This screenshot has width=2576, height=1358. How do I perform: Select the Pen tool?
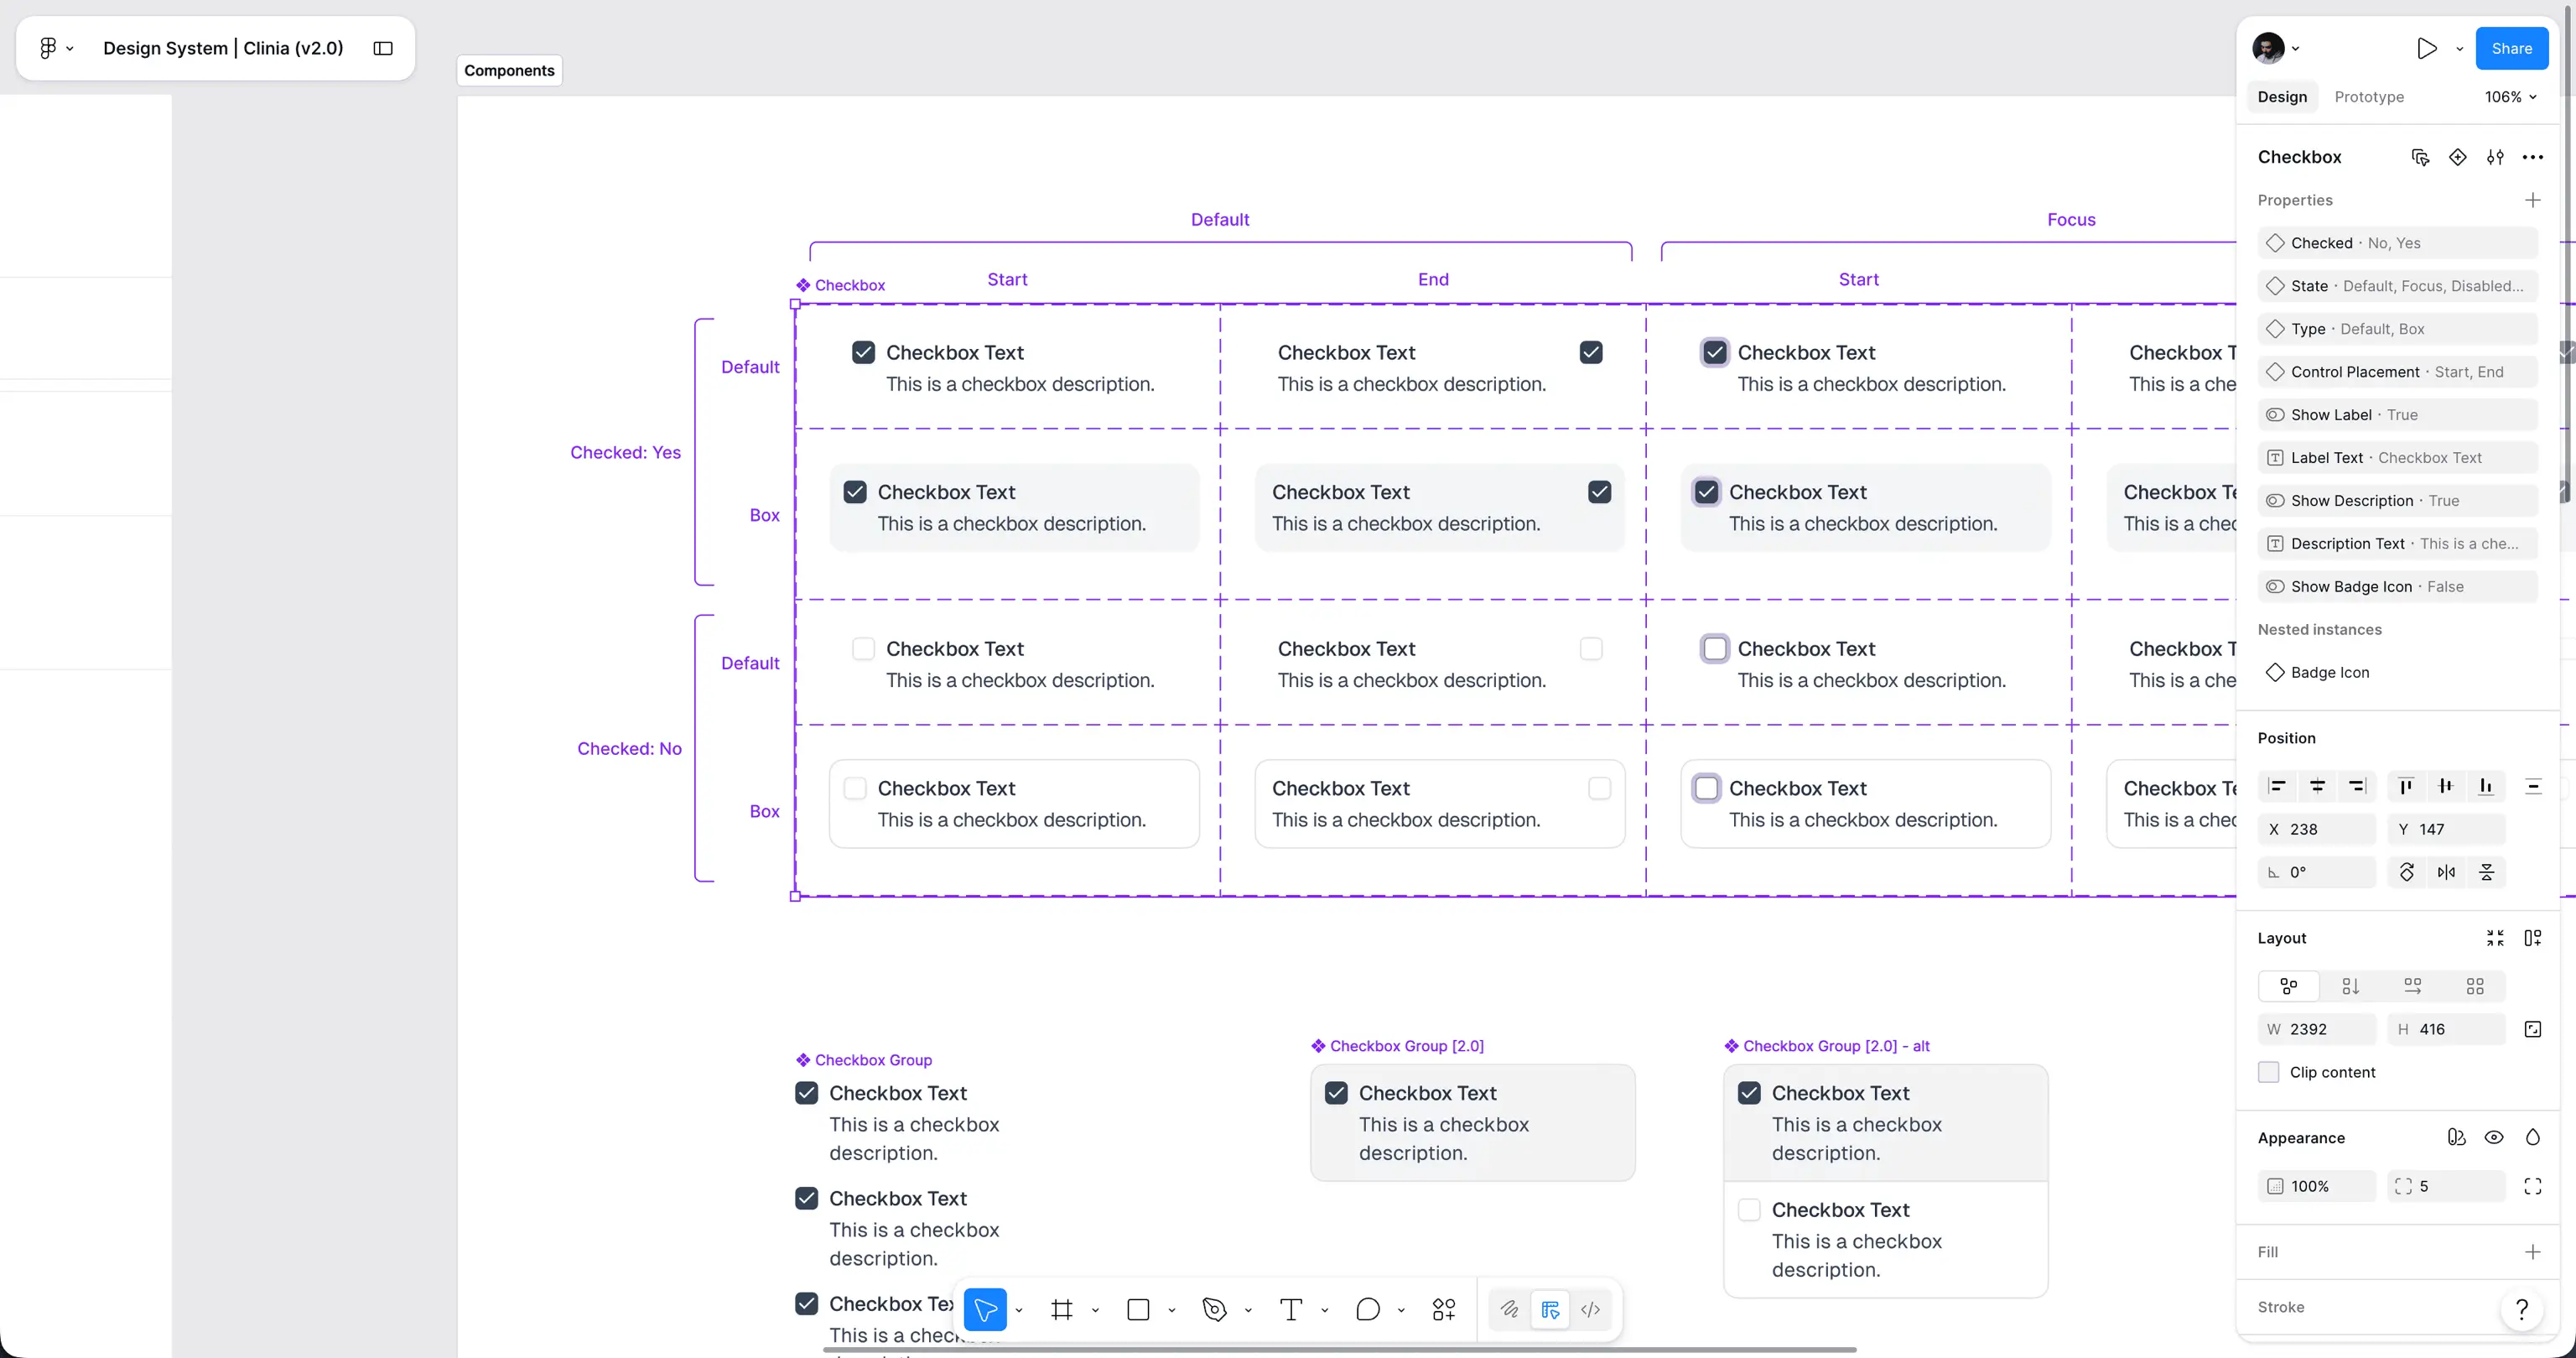pyautogui.click(x=1215, y=1309)
